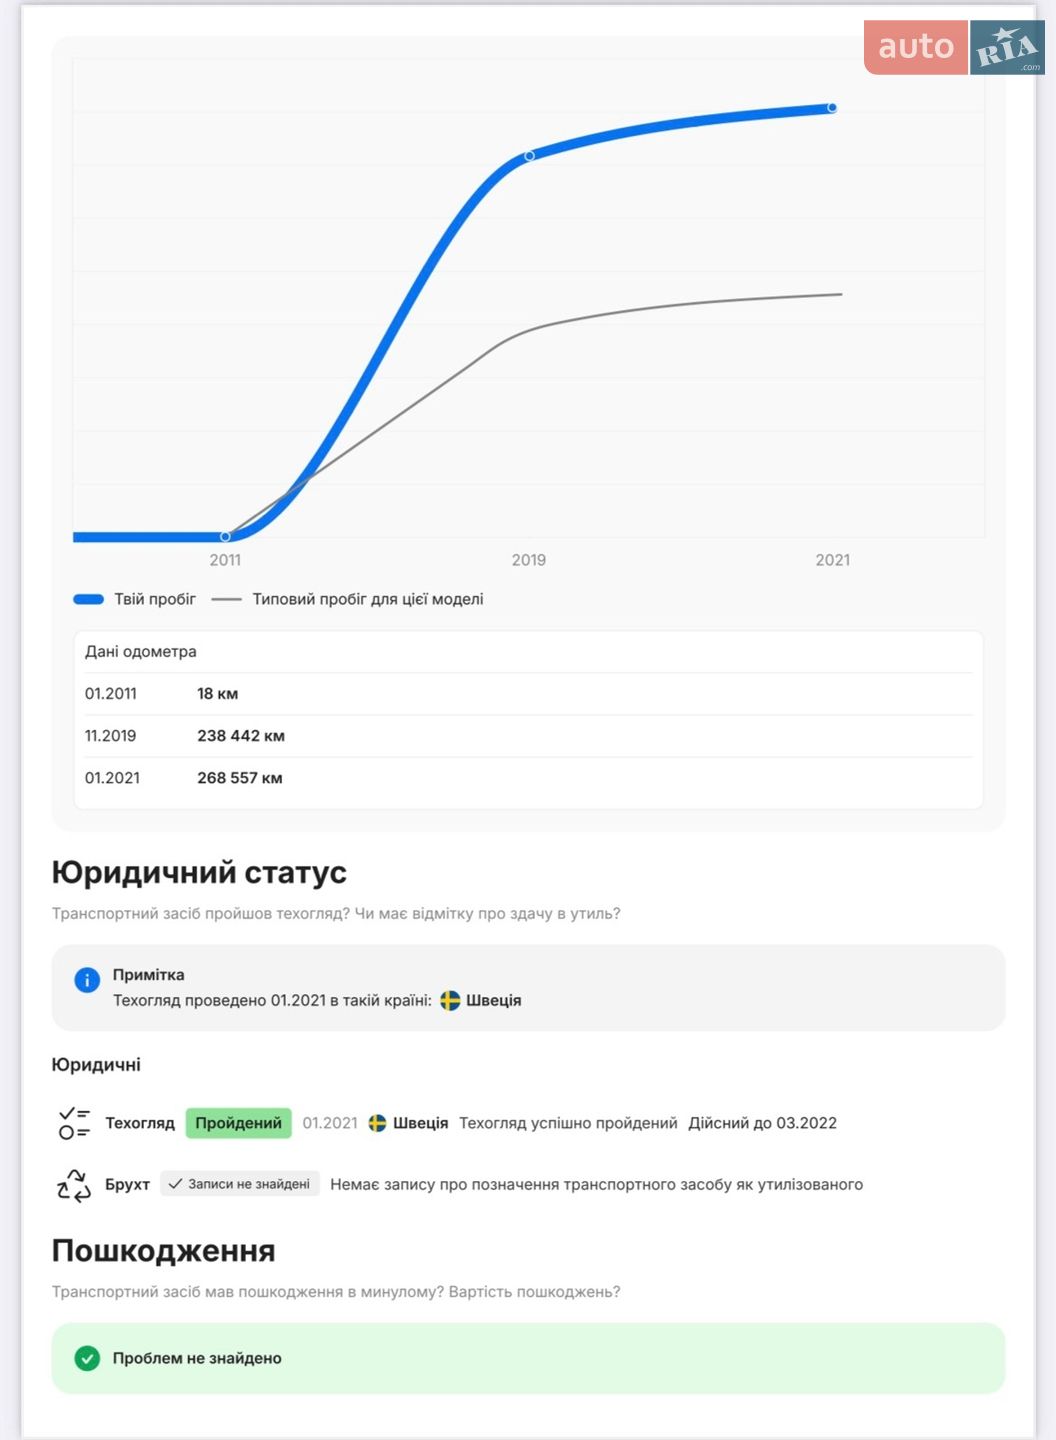Image resolution: width=1056 pixels, height=1440 pixels.
Task: Click the 2021 data point on blue line
Action: pos(832,108)
